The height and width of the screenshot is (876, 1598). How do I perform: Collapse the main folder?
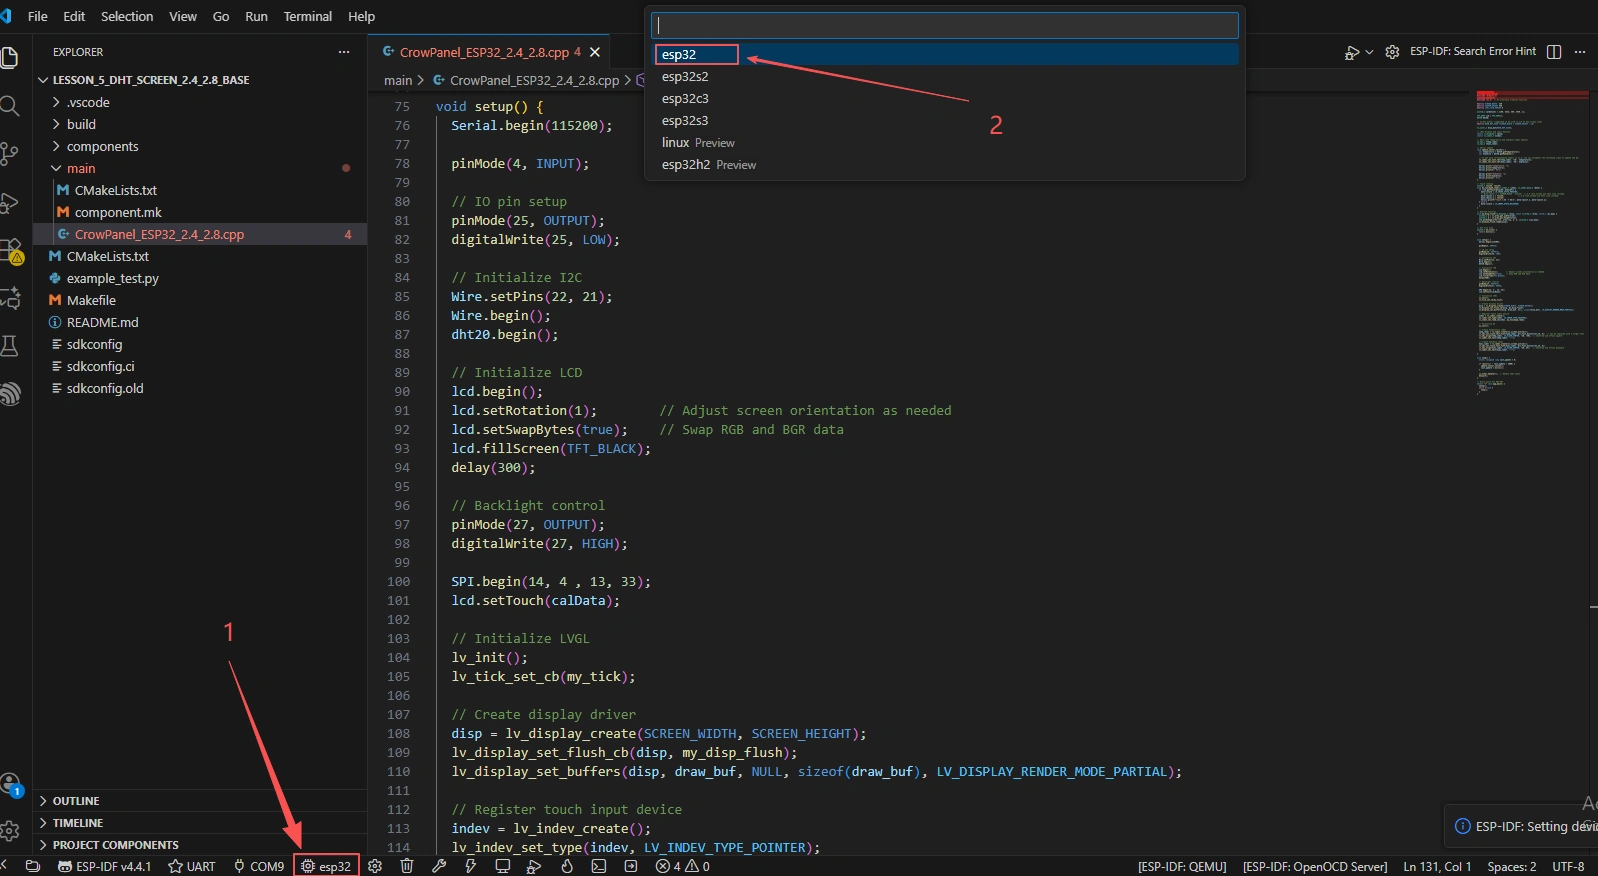[81, 168]
